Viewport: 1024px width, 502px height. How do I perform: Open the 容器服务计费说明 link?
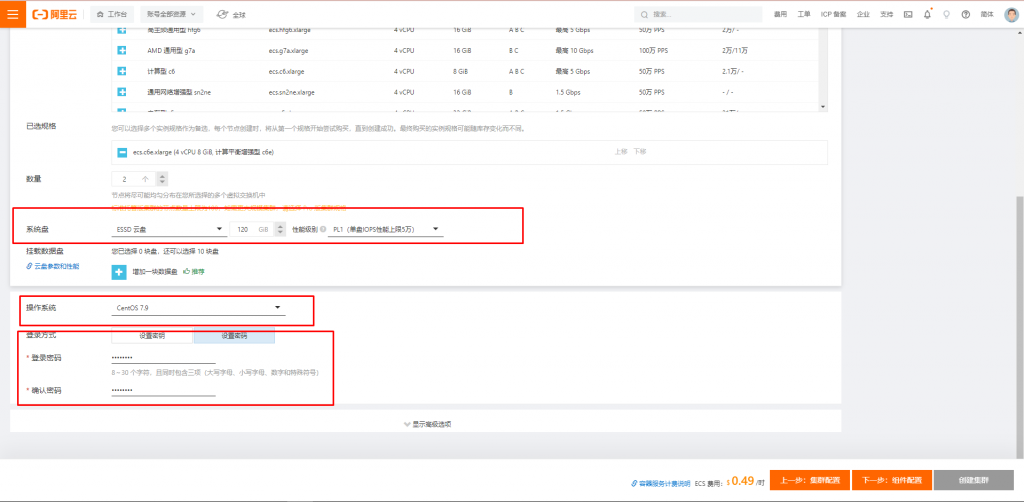(661, 482)
